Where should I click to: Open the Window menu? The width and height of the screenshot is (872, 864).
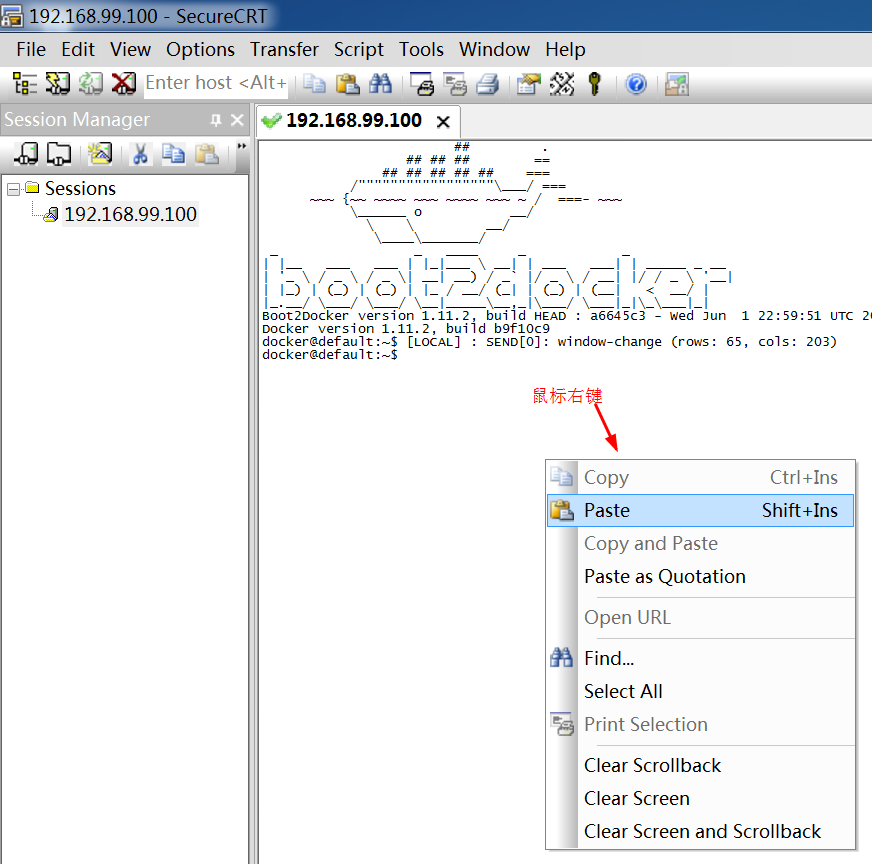[x=494, y=50]
